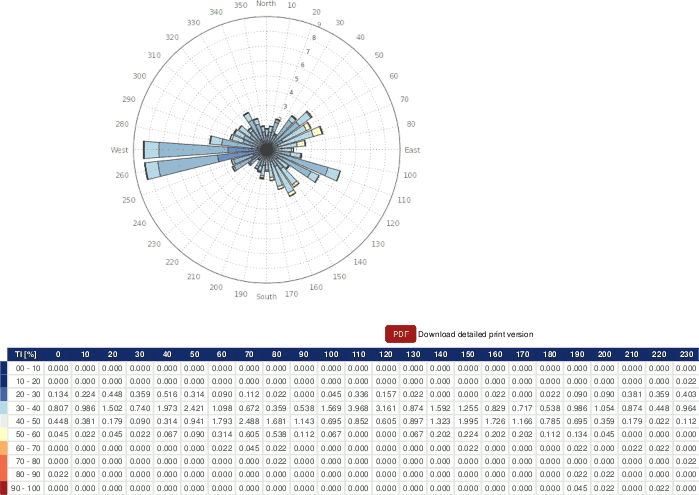The height and width of the screenshot is (495, 699).
Task: Click the center hub of the wind rose
Action: pyautogui.click(x=266, y=149)
